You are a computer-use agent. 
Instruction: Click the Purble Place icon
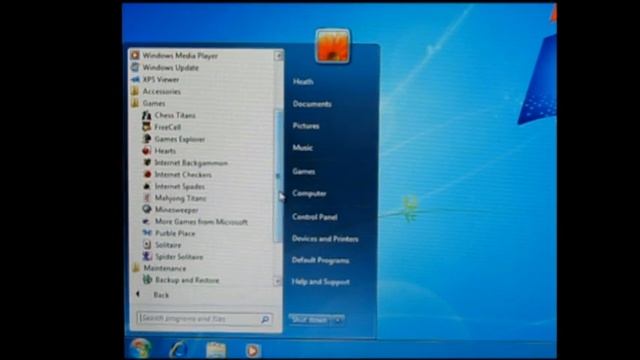pos(147,233)
